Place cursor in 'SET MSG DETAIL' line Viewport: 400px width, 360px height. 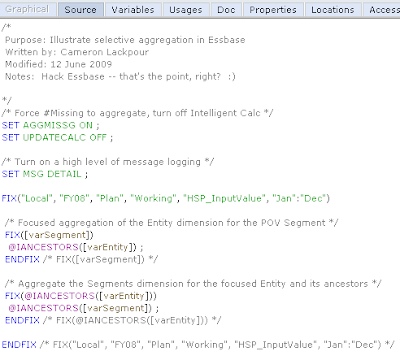pyautogui.click(x=45, y=174)
